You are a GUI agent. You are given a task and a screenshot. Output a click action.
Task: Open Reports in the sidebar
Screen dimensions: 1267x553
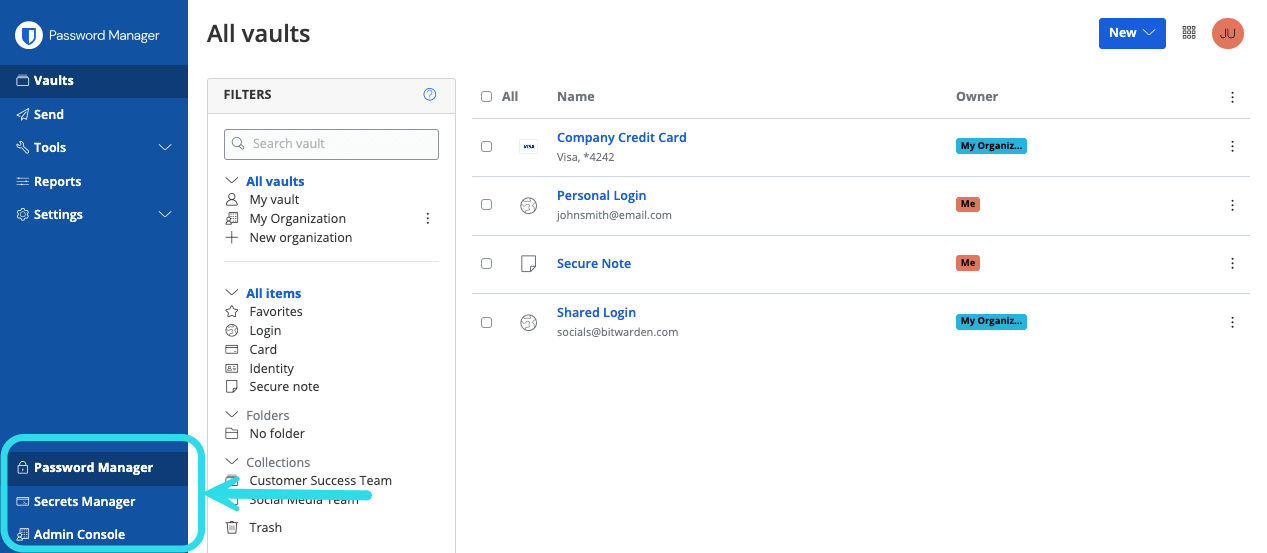[94, 181]
